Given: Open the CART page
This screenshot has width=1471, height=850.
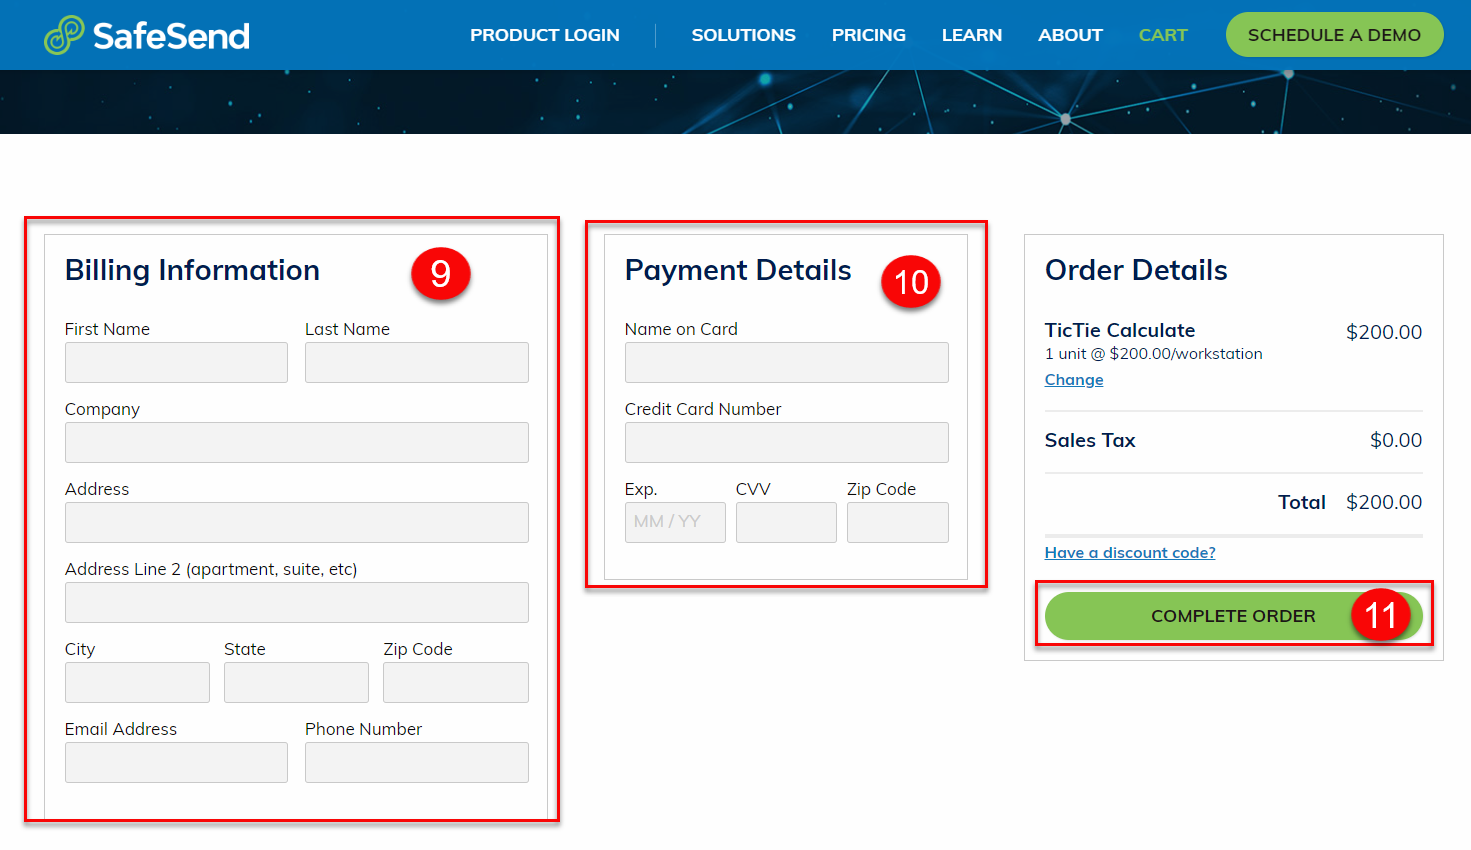Looking at the screenshot, I should point(1163,34).
